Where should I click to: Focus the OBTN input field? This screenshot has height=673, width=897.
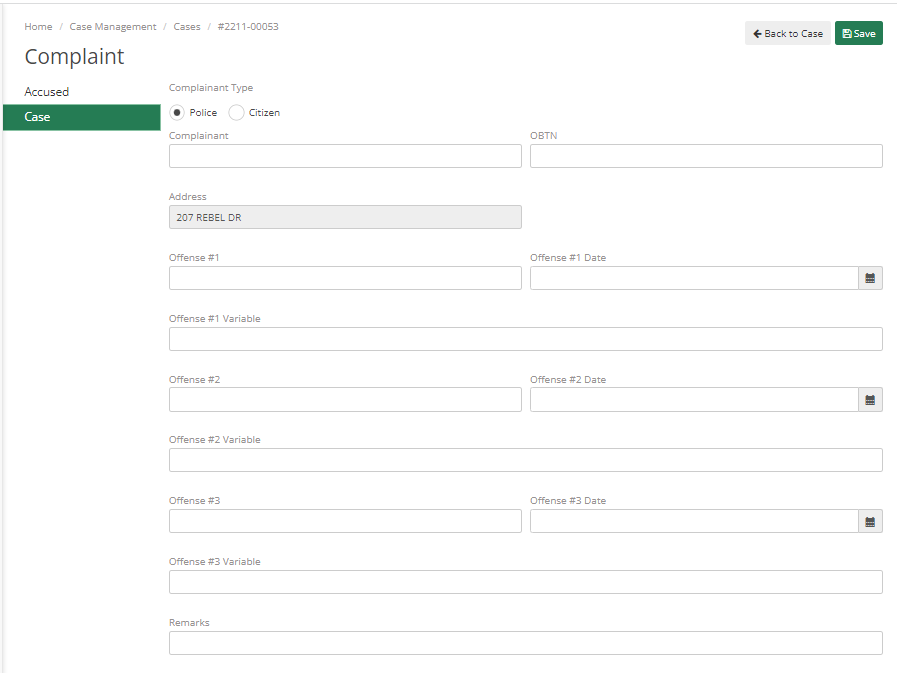click(x=706, y=156)
